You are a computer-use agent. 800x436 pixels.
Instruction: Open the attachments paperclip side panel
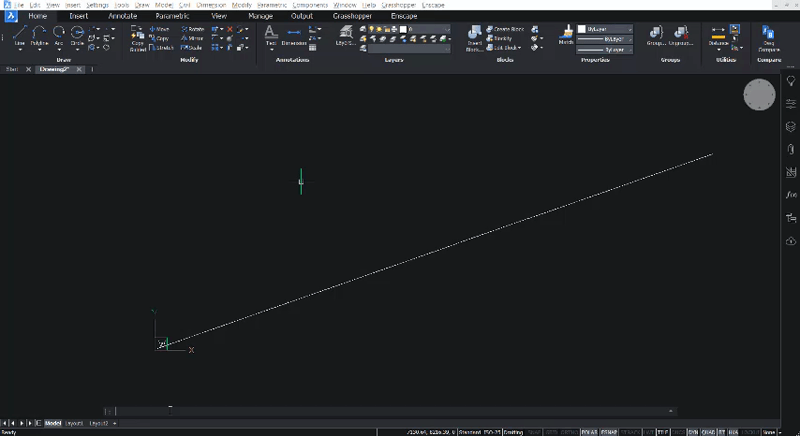pyautogui.click(x=790, y=149)
